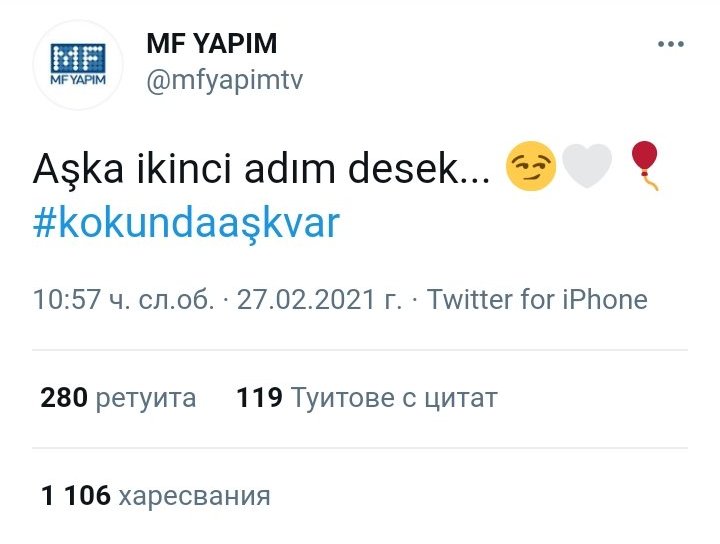Open the Twitter for iPhone source link
720x544 pixels.
537,300
